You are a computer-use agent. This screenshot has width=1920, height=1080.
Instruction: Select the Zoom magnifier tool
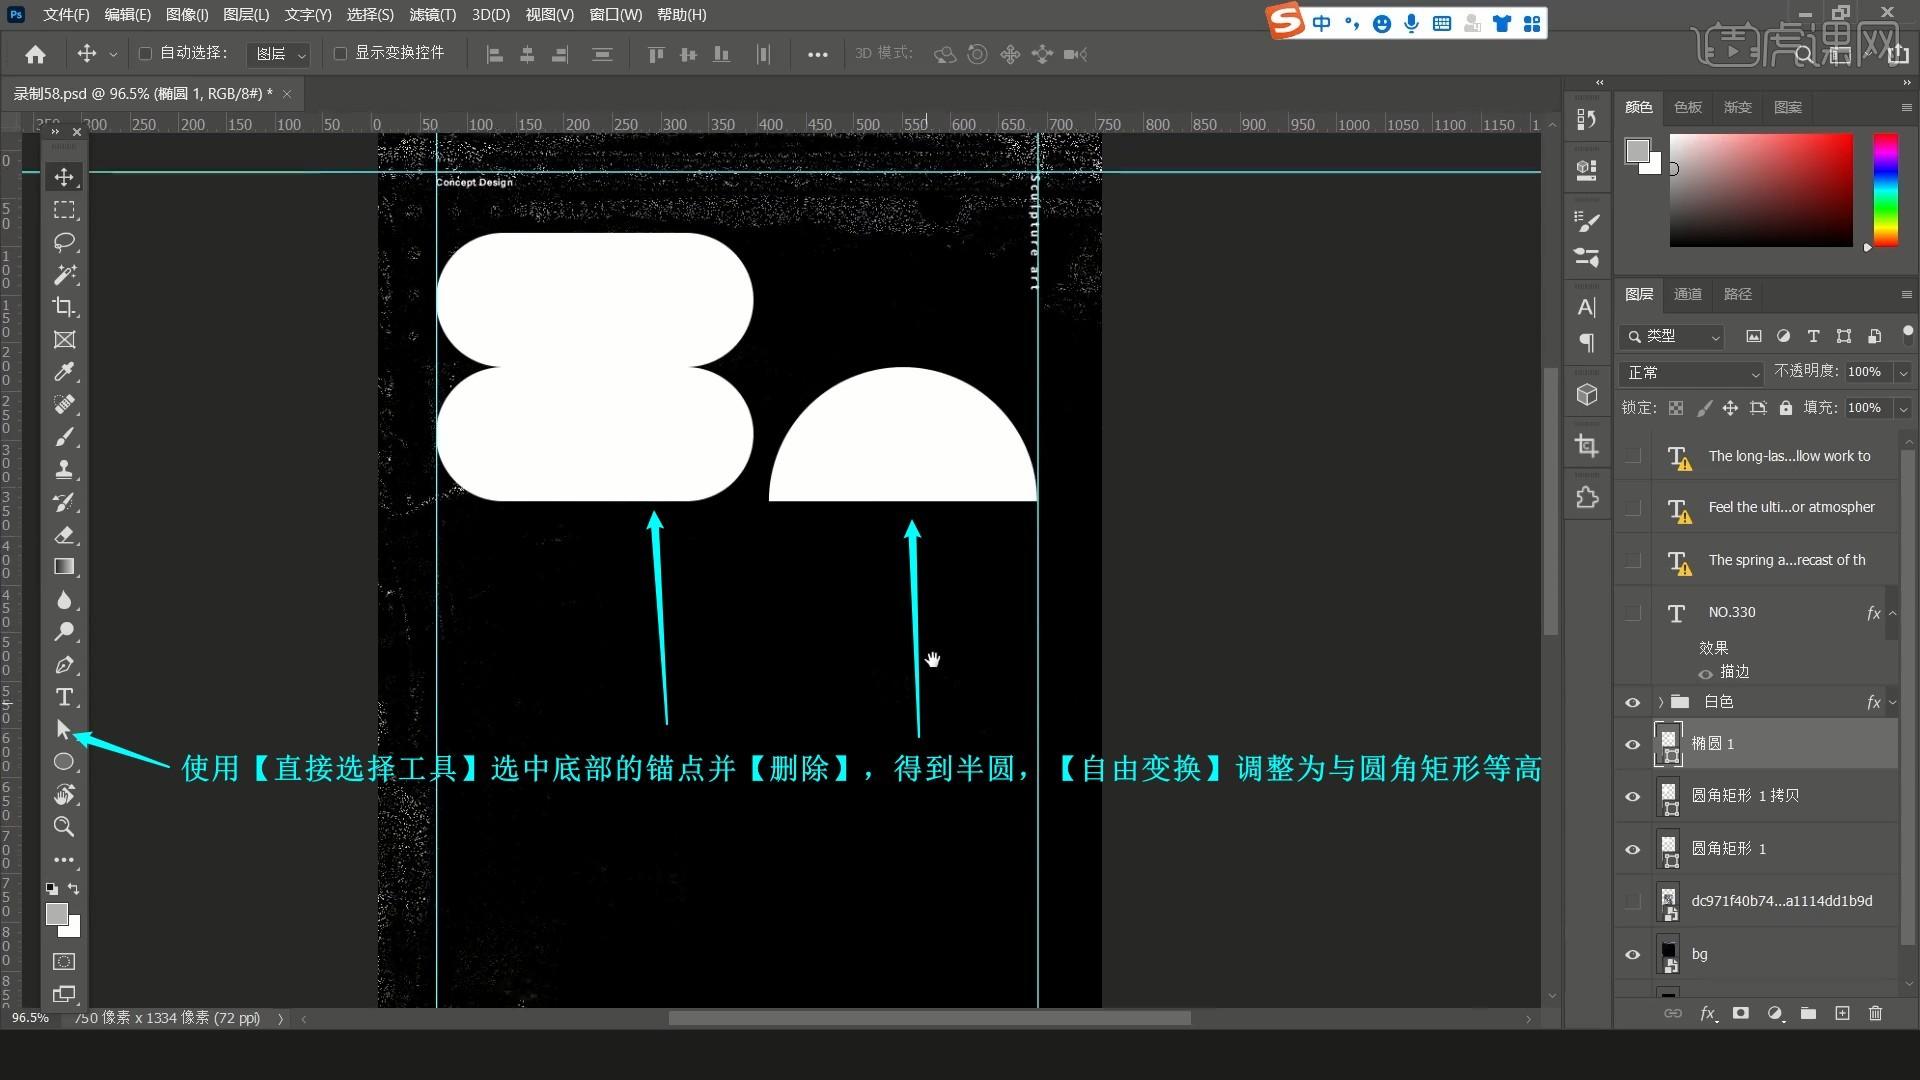(x=64, y=827)
